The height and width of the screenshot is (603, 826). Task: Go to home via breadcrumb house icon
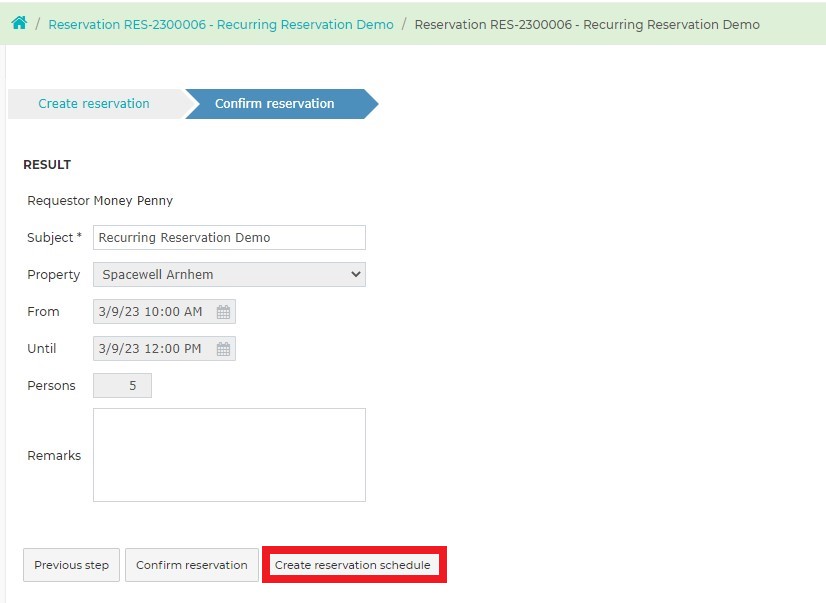pos(19,23)
